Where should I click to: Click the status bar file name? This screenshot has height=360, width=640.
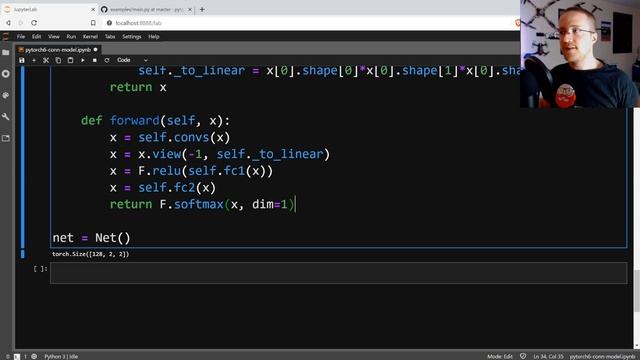(x=602, y=356)
